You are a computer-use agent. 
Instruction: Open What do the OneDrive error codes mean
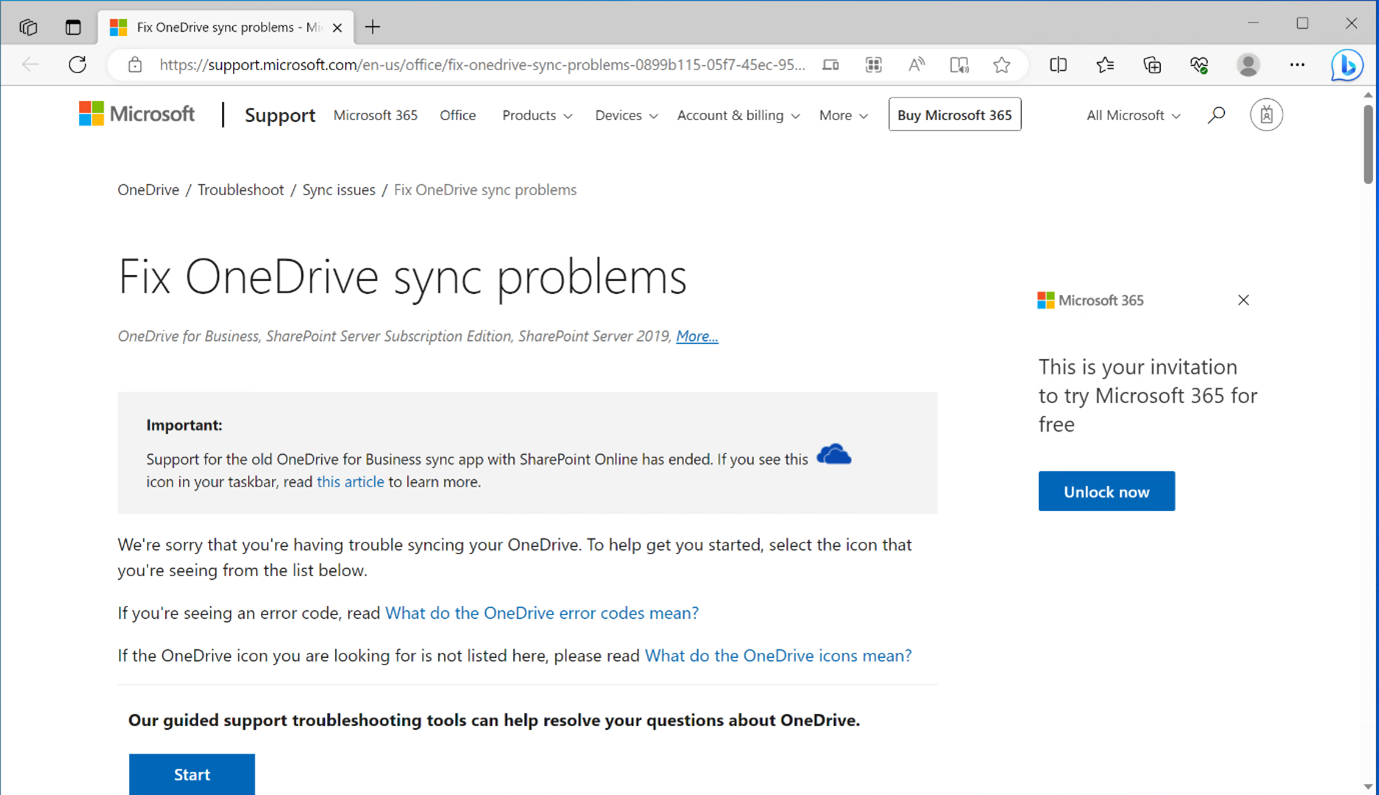(542, 612)
